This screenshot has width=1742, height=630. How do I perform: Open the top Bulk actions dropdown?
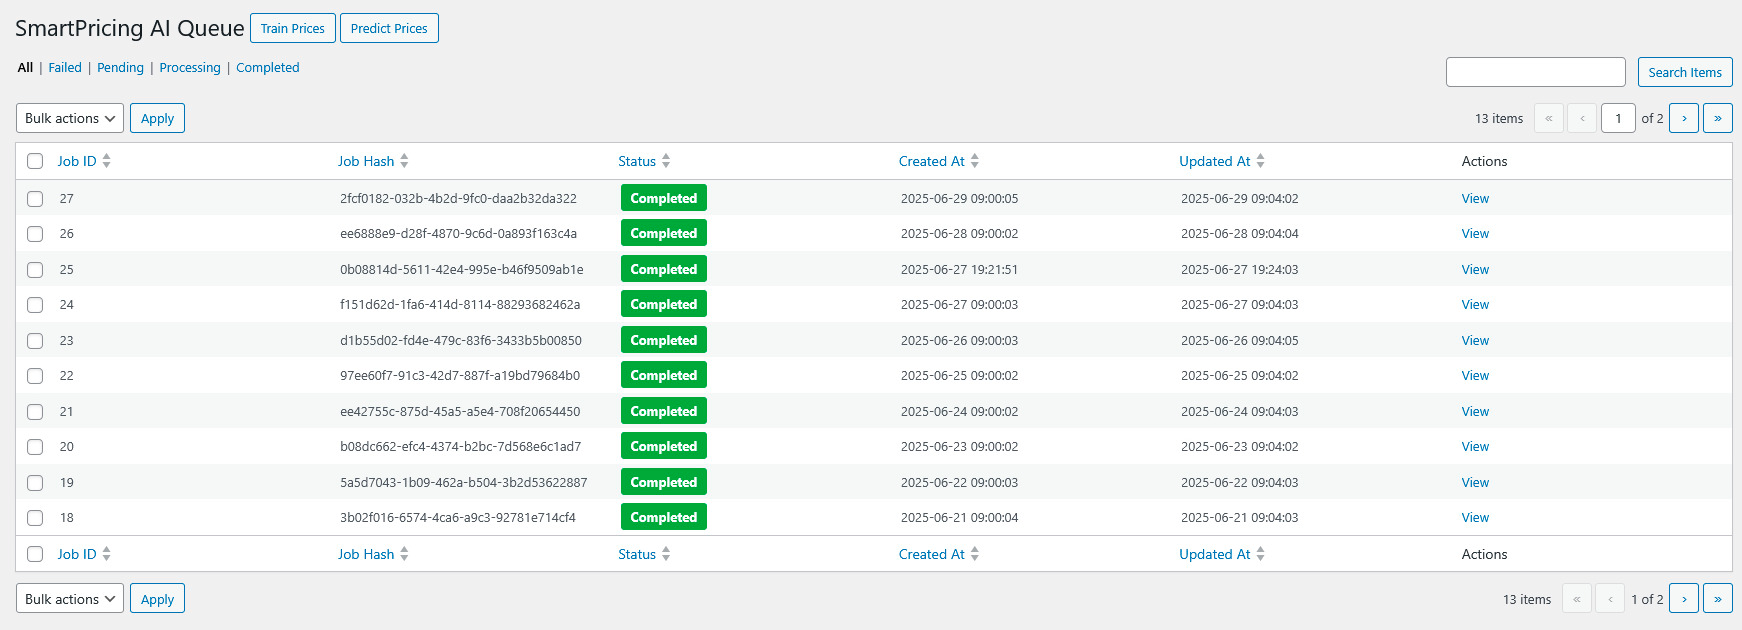pos(70,118)
